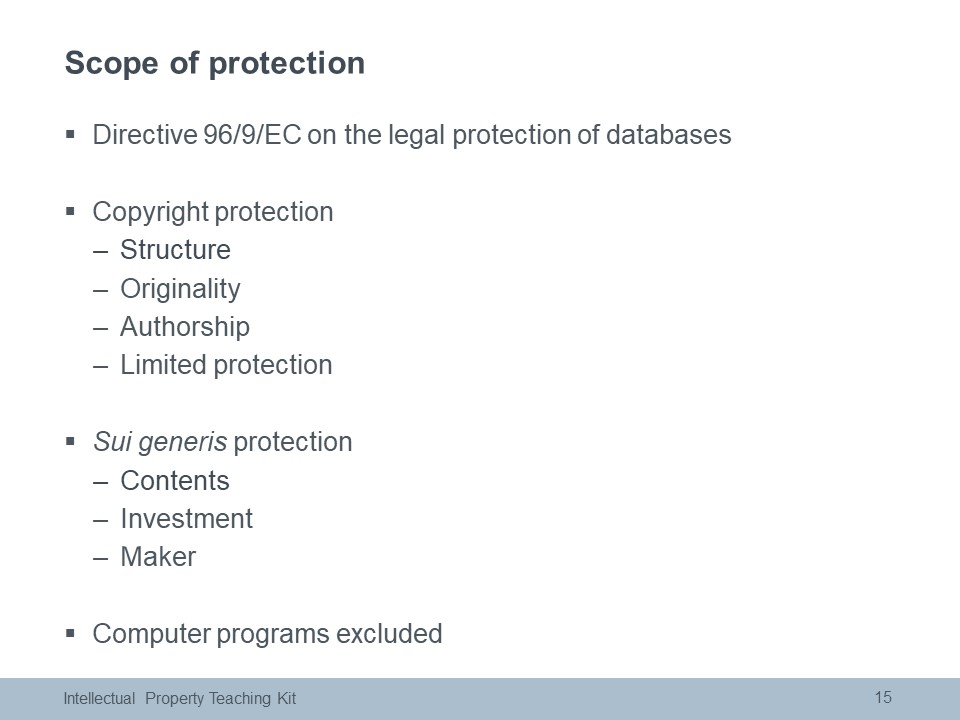Click the 'Investment' sub-item

tap(186, 519)
